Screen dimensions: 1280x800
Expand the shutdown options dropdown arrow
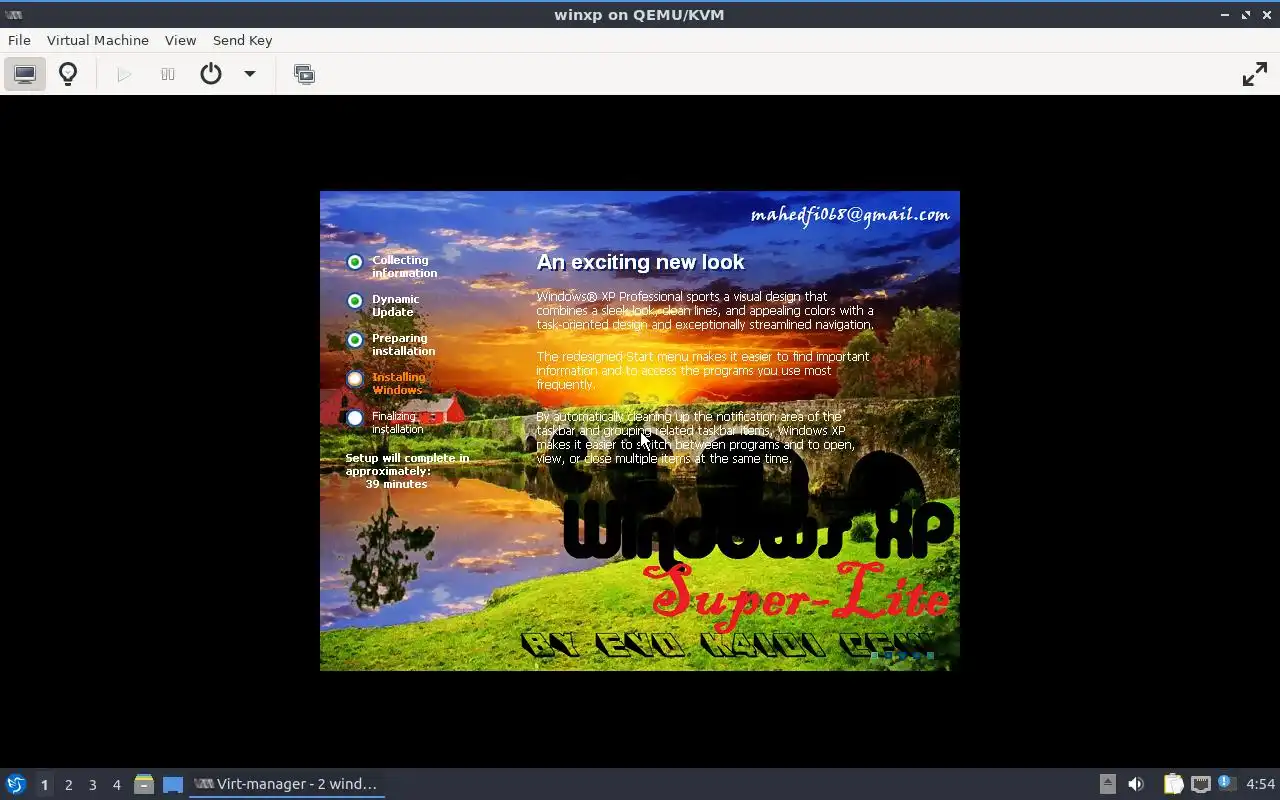coord(250,74)
